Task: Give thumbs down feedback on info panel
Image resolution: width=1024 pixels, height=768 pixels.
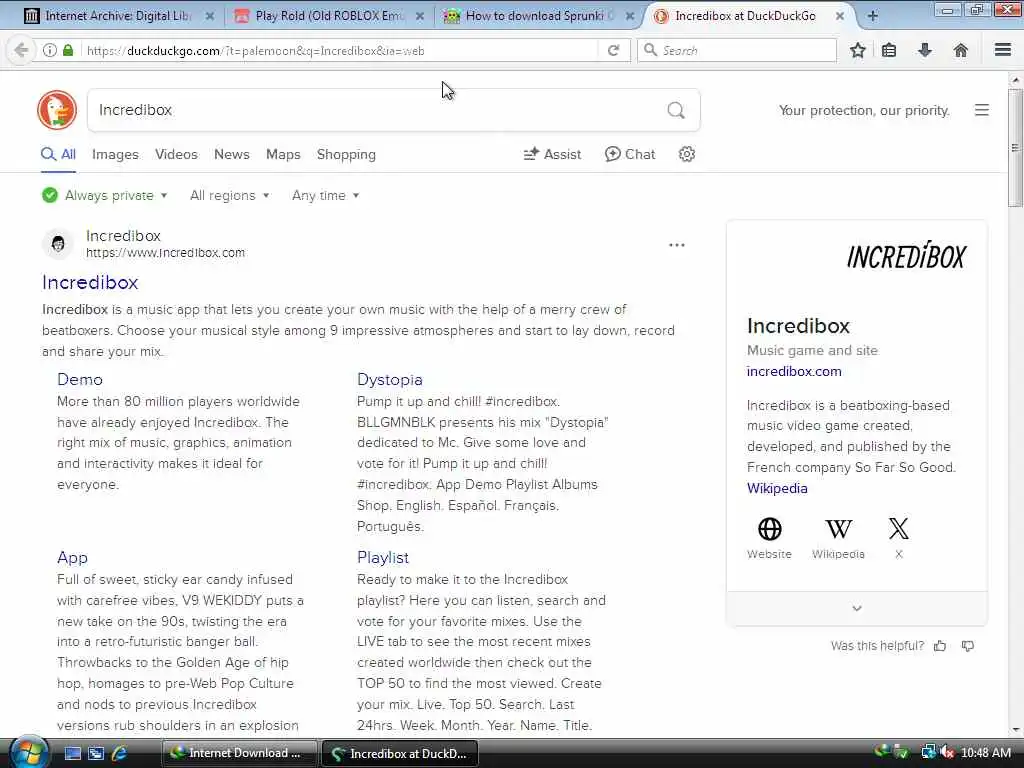Action: pos(968,646)
